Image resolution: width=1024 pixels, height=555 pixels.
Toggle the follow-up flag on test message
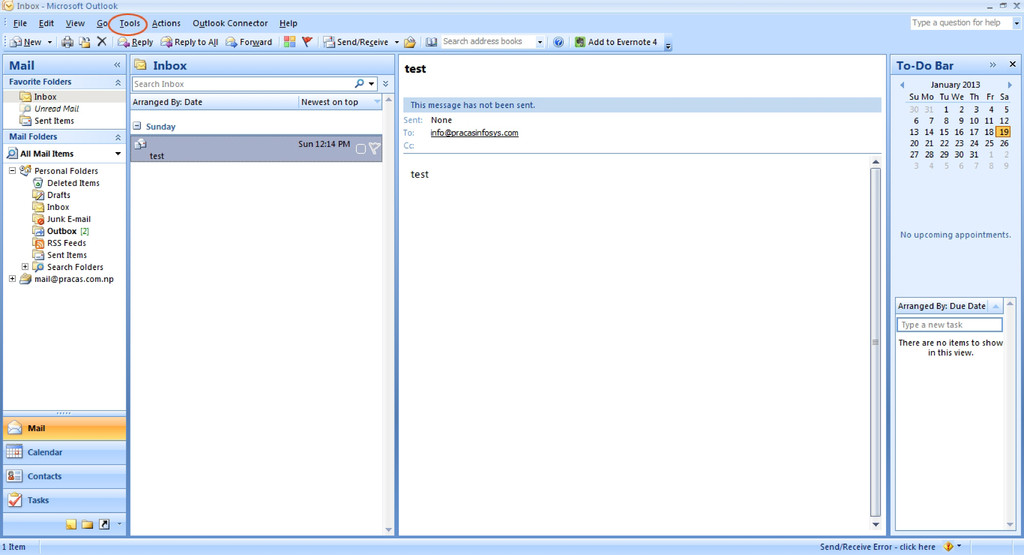[374, 149]
